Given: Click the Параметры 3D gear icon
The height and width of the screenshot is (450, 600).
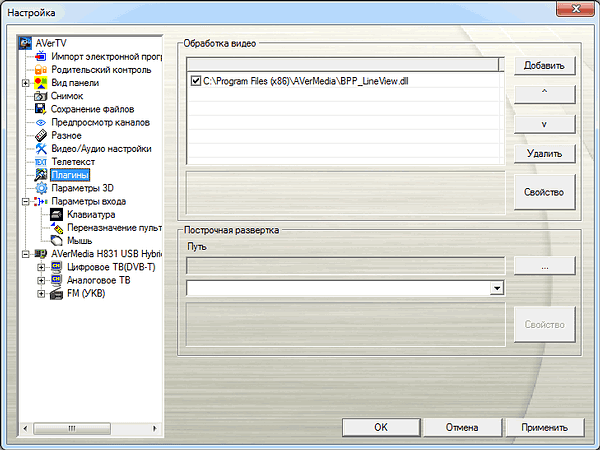Looking at the screenshot, I should [x=41, y=188].
